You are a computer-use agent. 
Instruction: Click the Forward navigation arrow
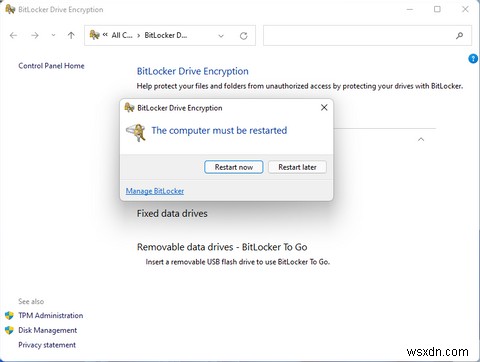click(35, 35)
